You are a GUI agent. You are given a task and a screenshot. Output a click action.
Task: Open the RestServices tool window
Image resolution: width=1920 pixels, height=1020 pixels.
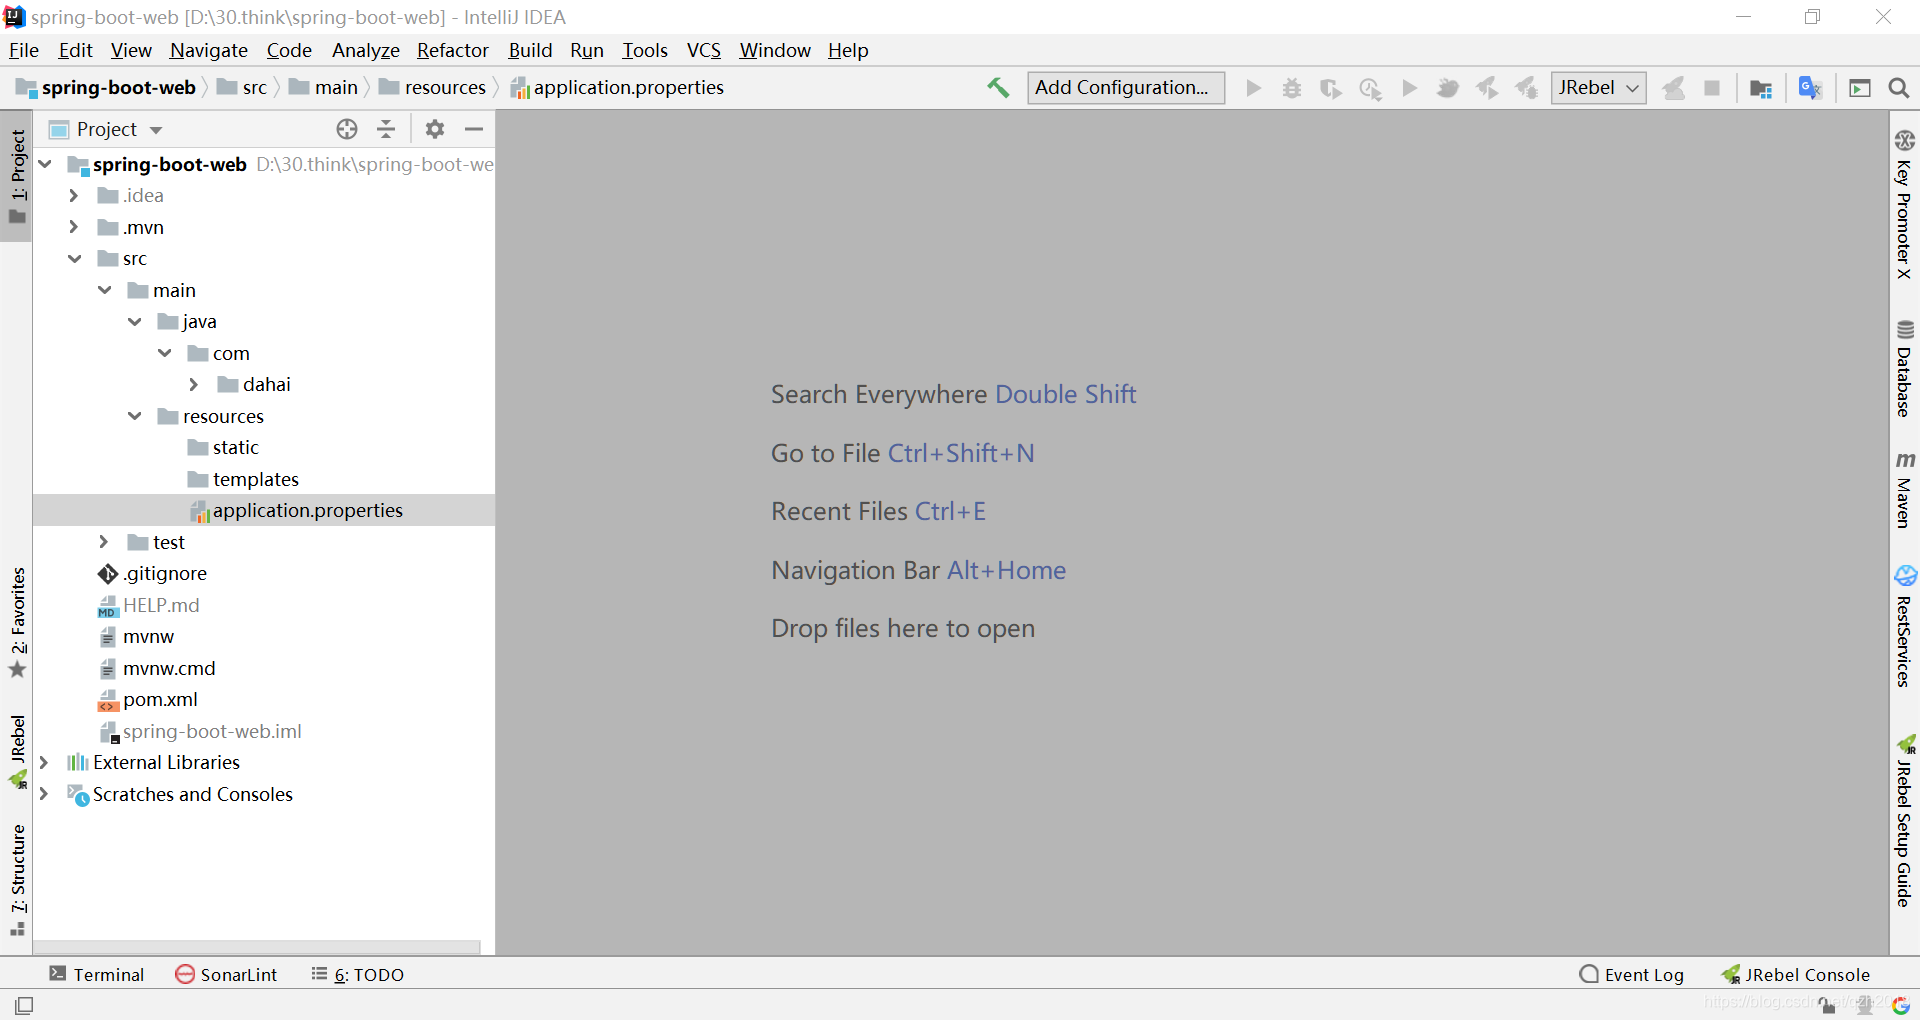tap(1904, 627)
